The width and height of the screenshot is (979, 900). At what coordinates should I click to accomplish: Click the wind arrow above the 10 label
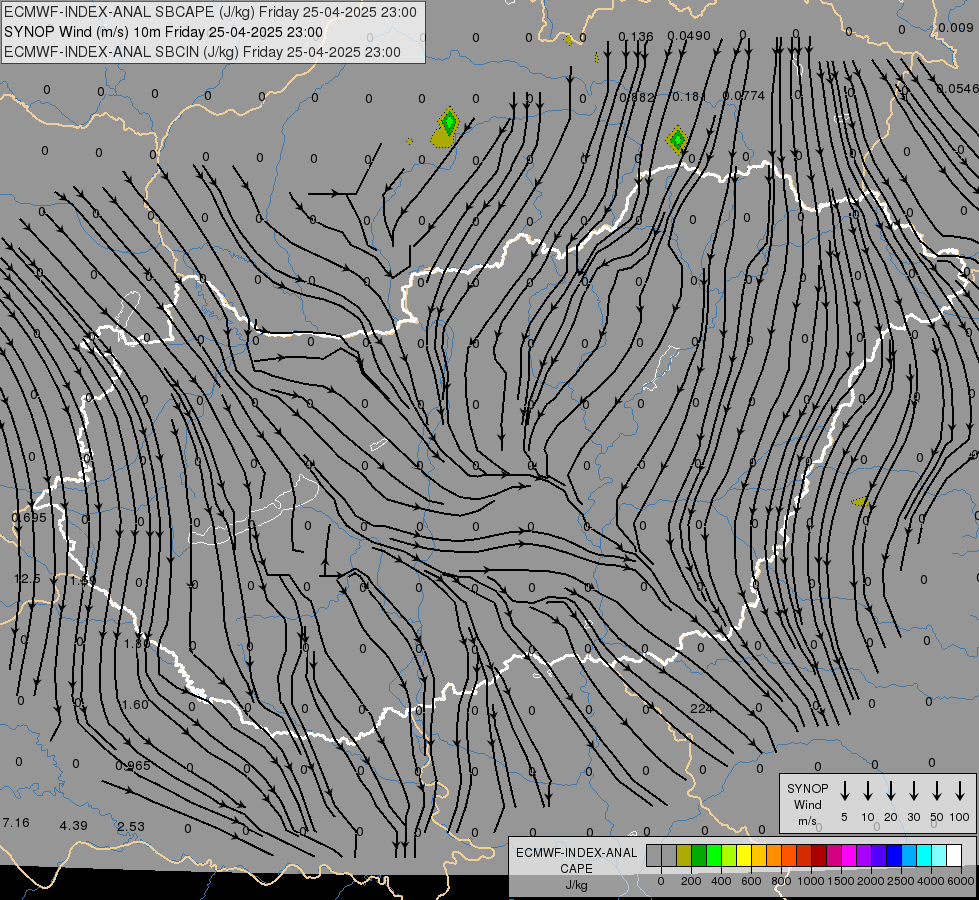[x=867, y=791]
